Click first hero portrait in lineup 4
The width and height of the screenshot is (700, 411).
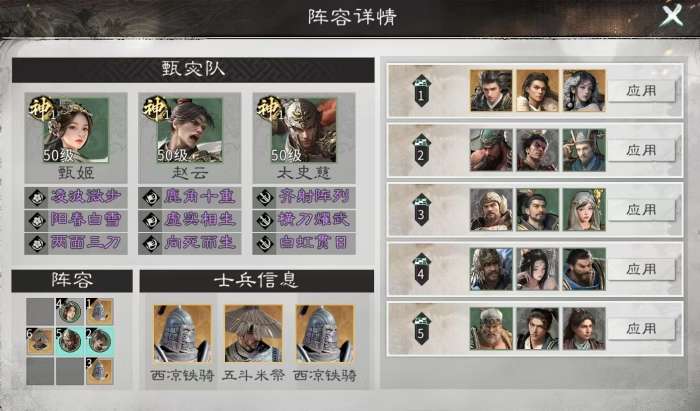[491, 269]
